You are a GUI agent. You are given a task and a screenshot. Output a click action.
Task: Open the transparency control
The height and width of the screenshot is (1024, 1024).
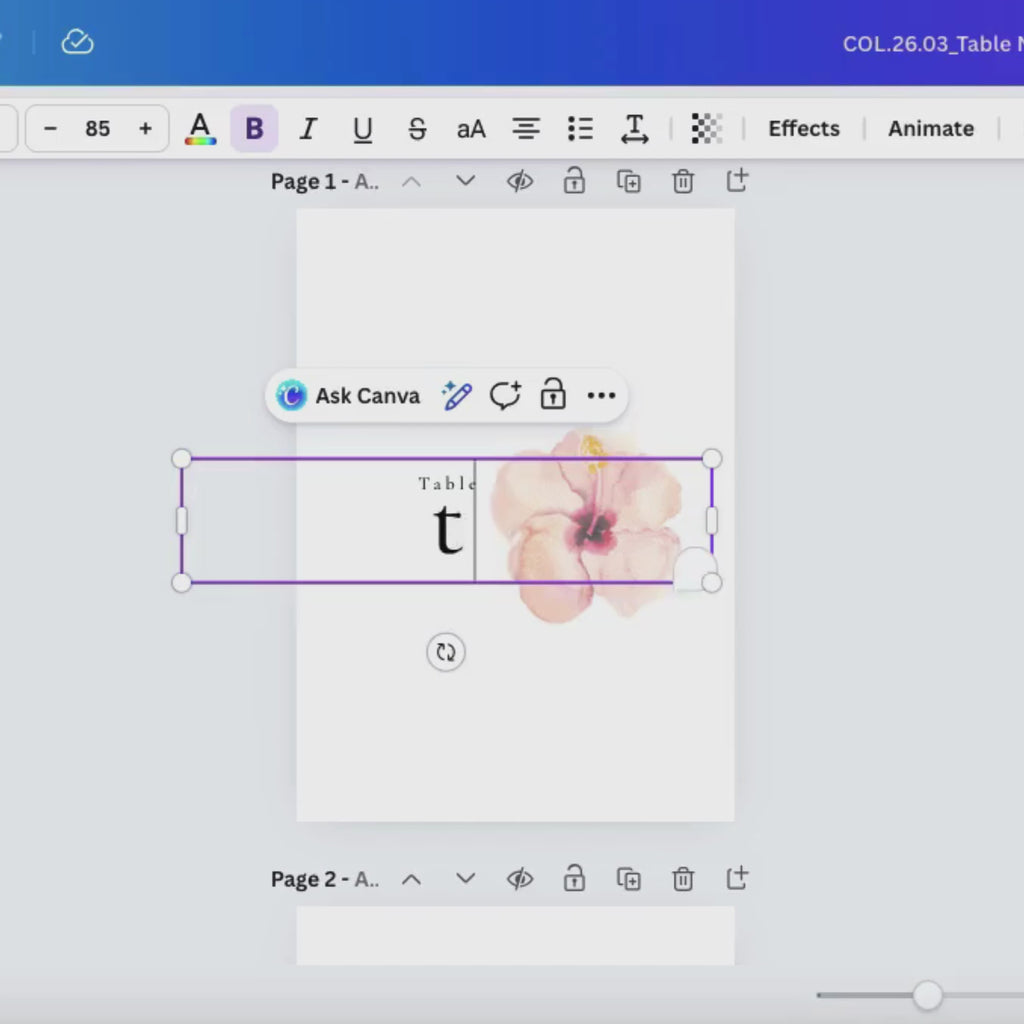(x=707, y=129)
